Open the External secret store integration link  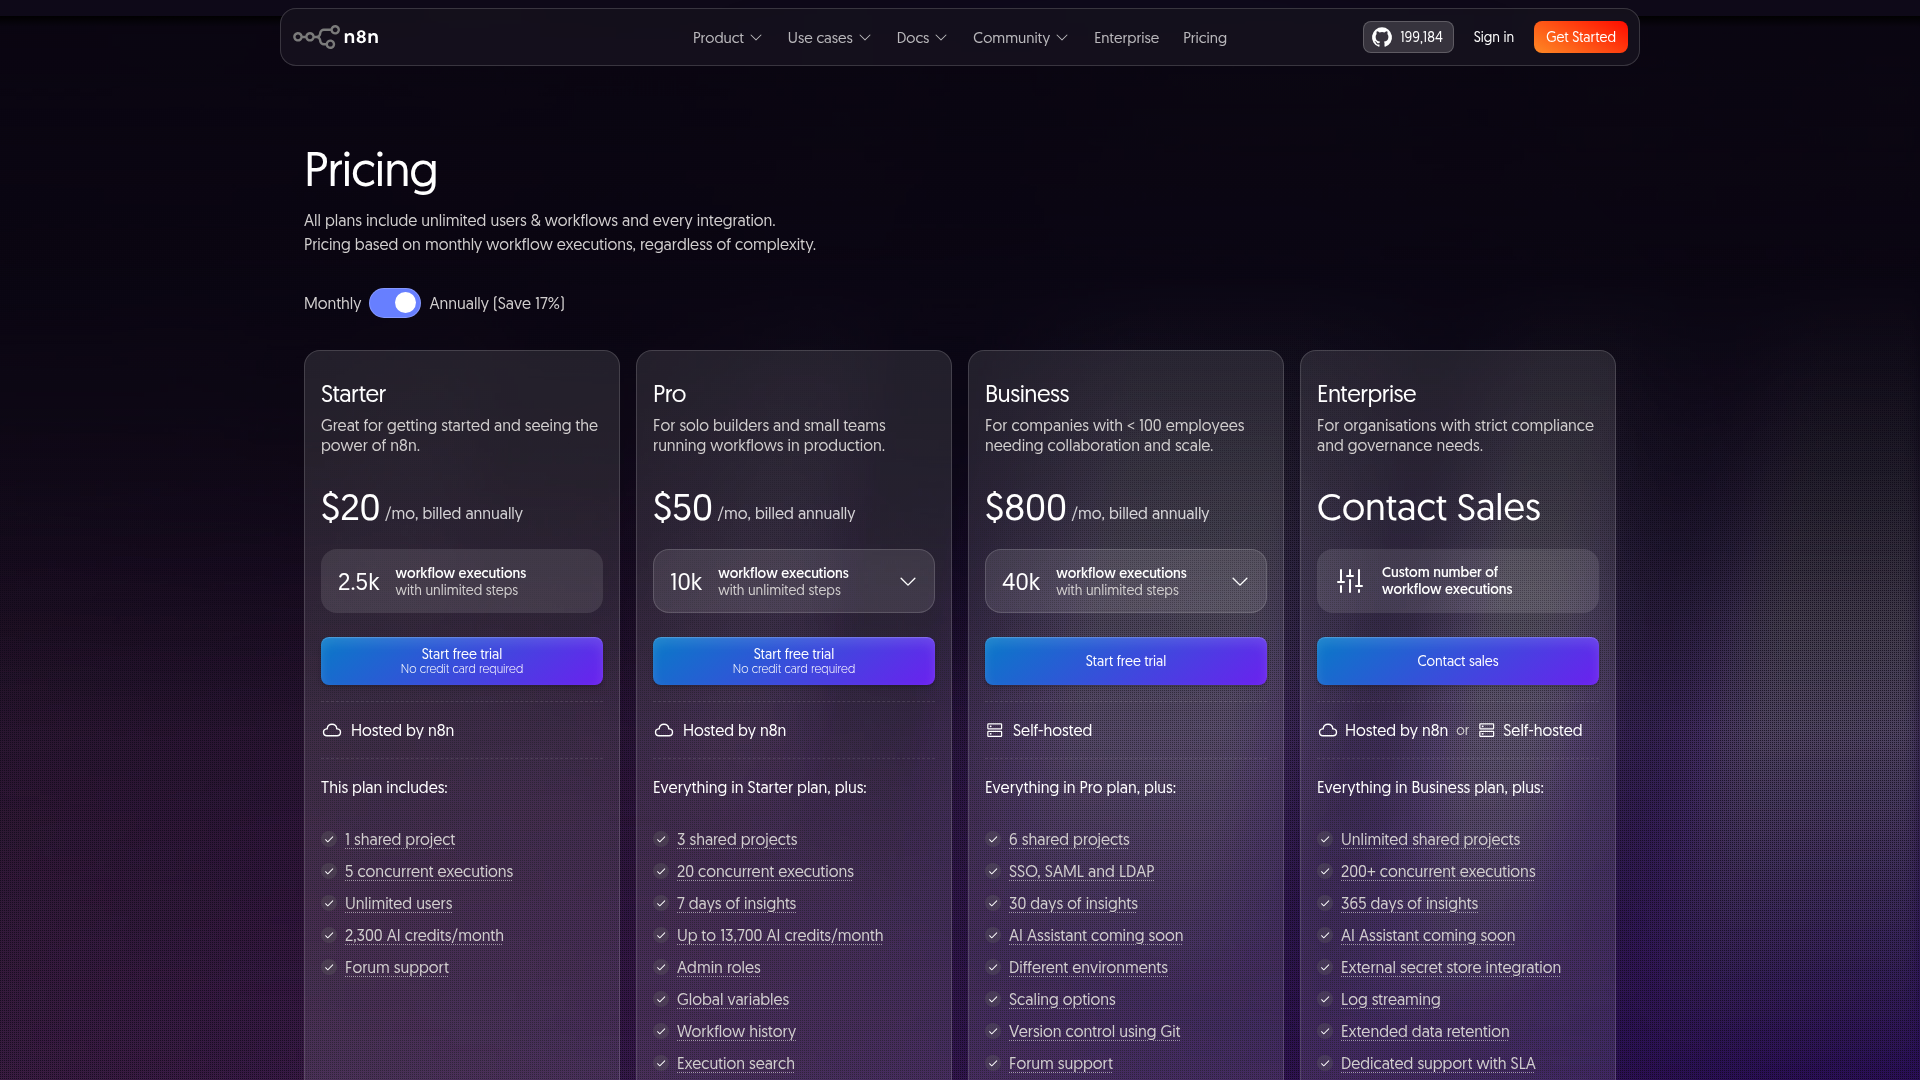(x=1451, y=967)
